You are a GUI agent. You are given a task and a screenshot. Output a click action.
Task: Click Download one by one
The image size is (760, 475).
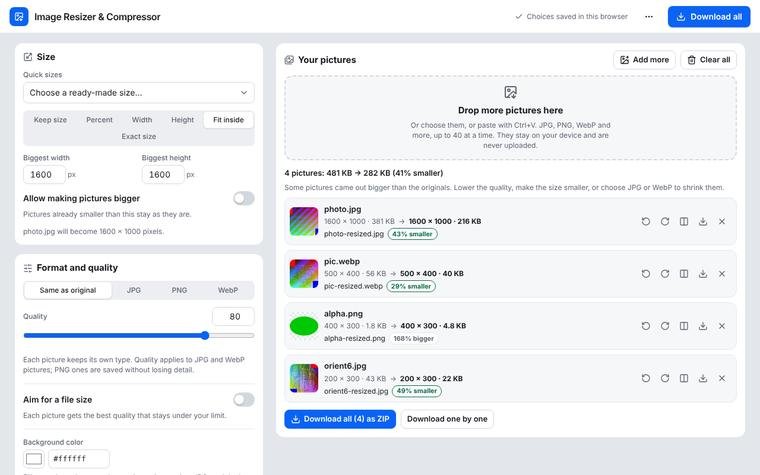tap(447, 419)
